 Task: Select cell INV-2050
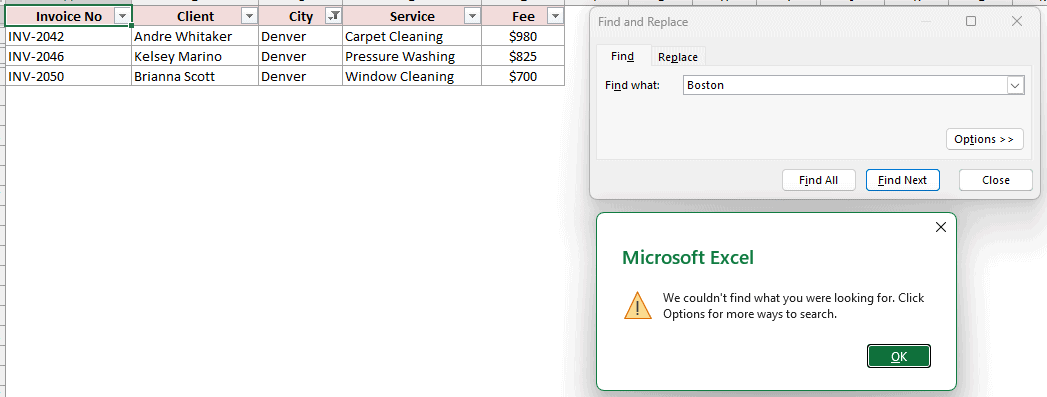pos(69,76)
